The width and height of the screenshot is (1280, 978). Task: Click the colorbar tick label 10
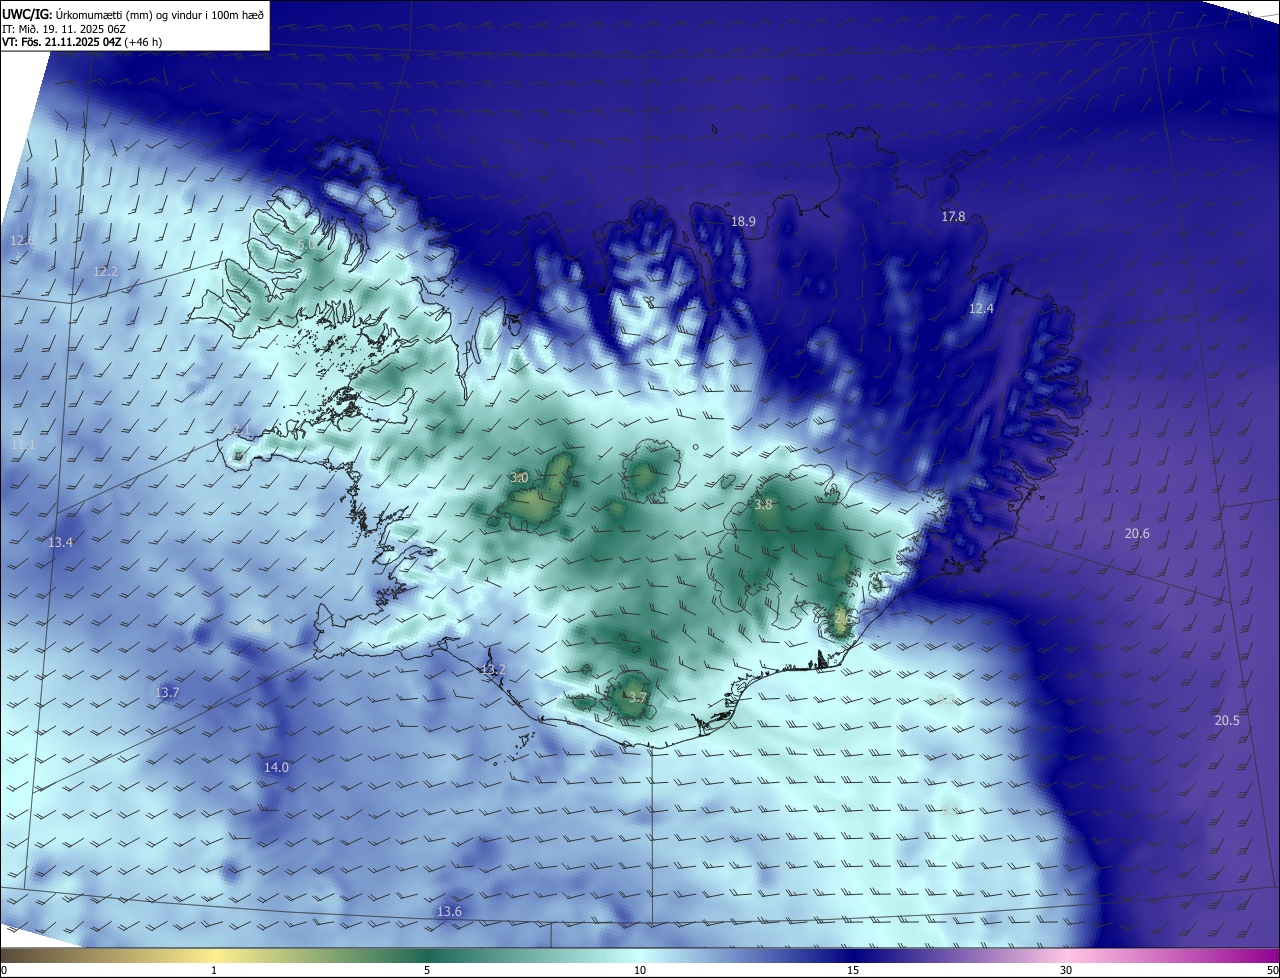point(640,970)
